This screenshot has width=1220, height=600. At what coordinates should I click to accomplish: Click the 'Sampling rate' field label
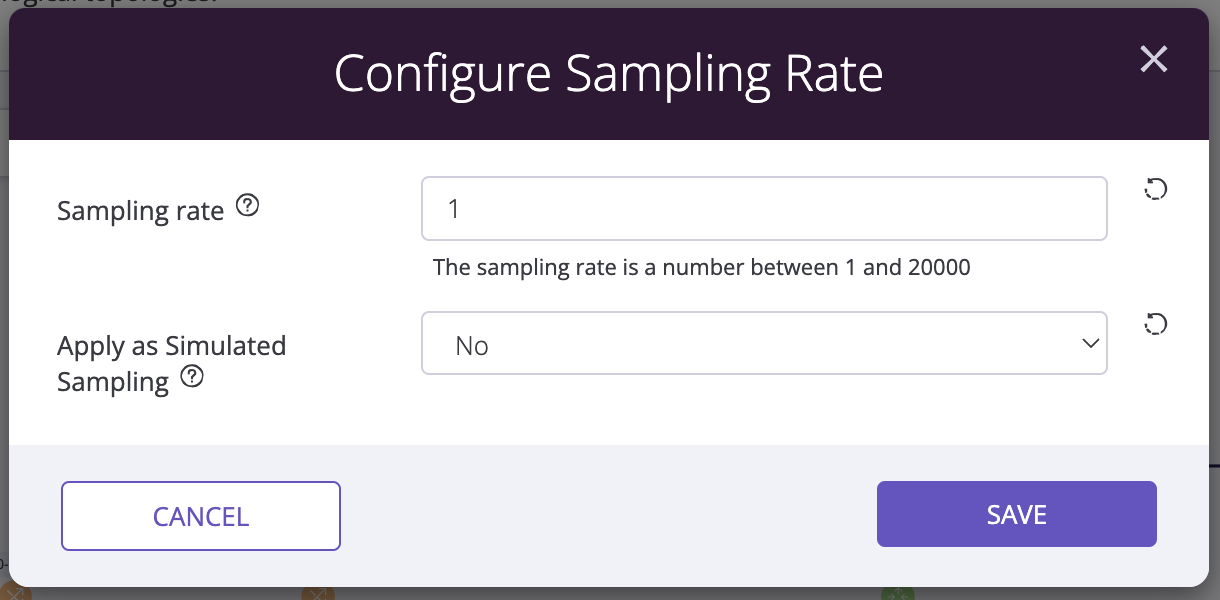coord(141,211)
